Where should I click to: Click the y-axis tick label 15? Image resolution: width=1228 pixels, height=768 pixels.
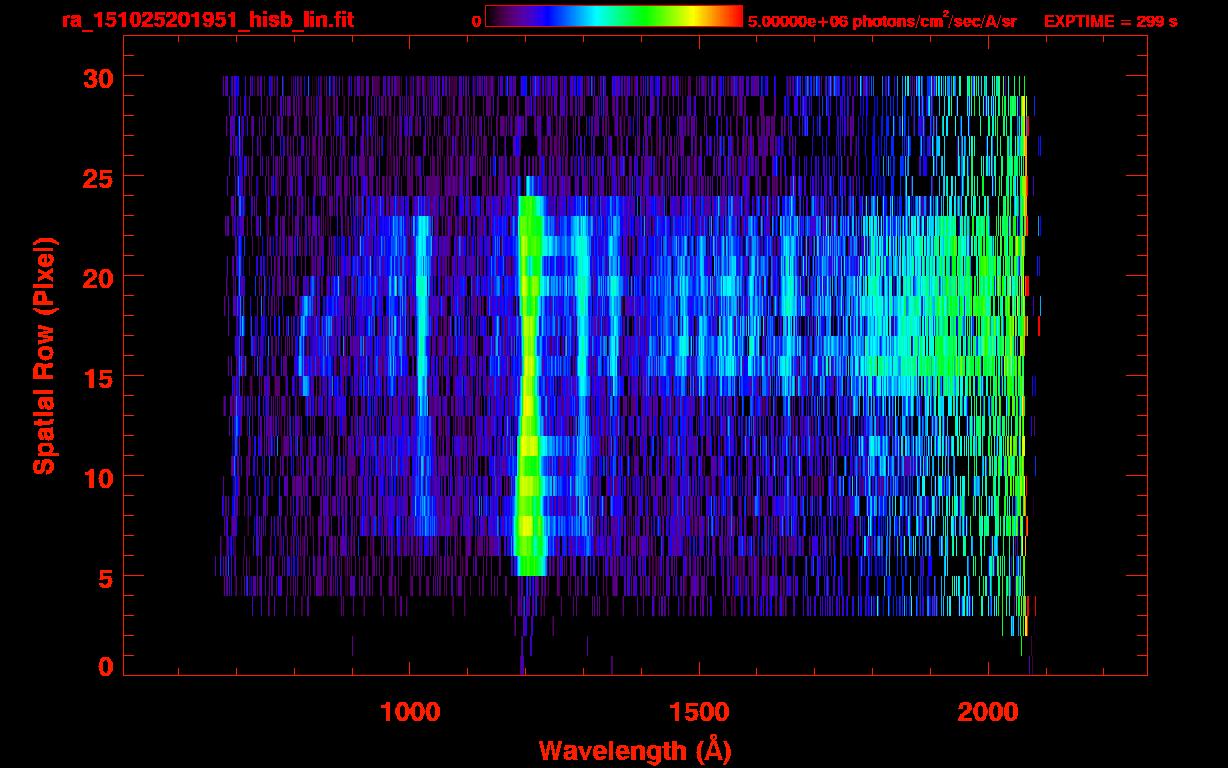click(x=97, y=377)
